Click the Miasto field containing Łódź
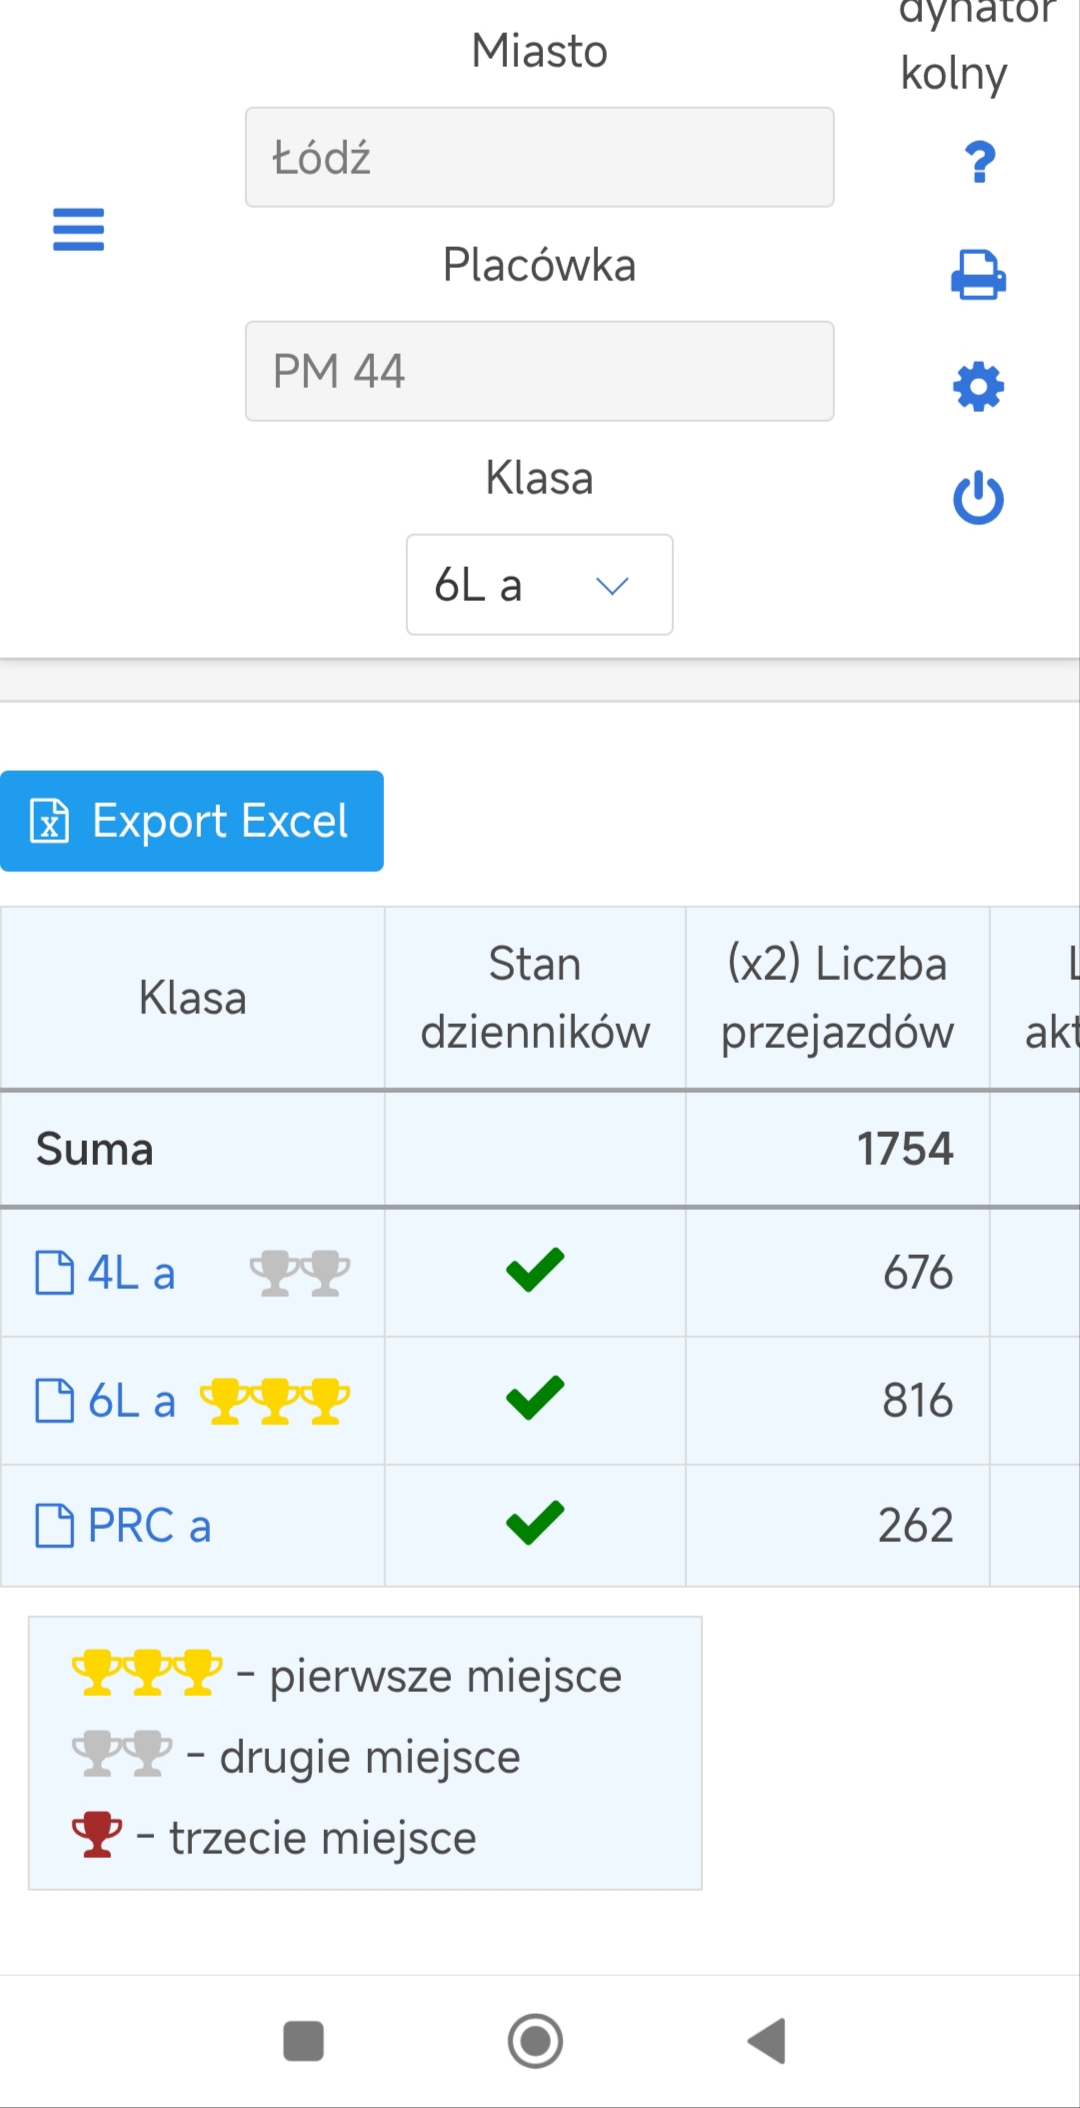This screenshot has height=2108, width=1080. [539, 157]
